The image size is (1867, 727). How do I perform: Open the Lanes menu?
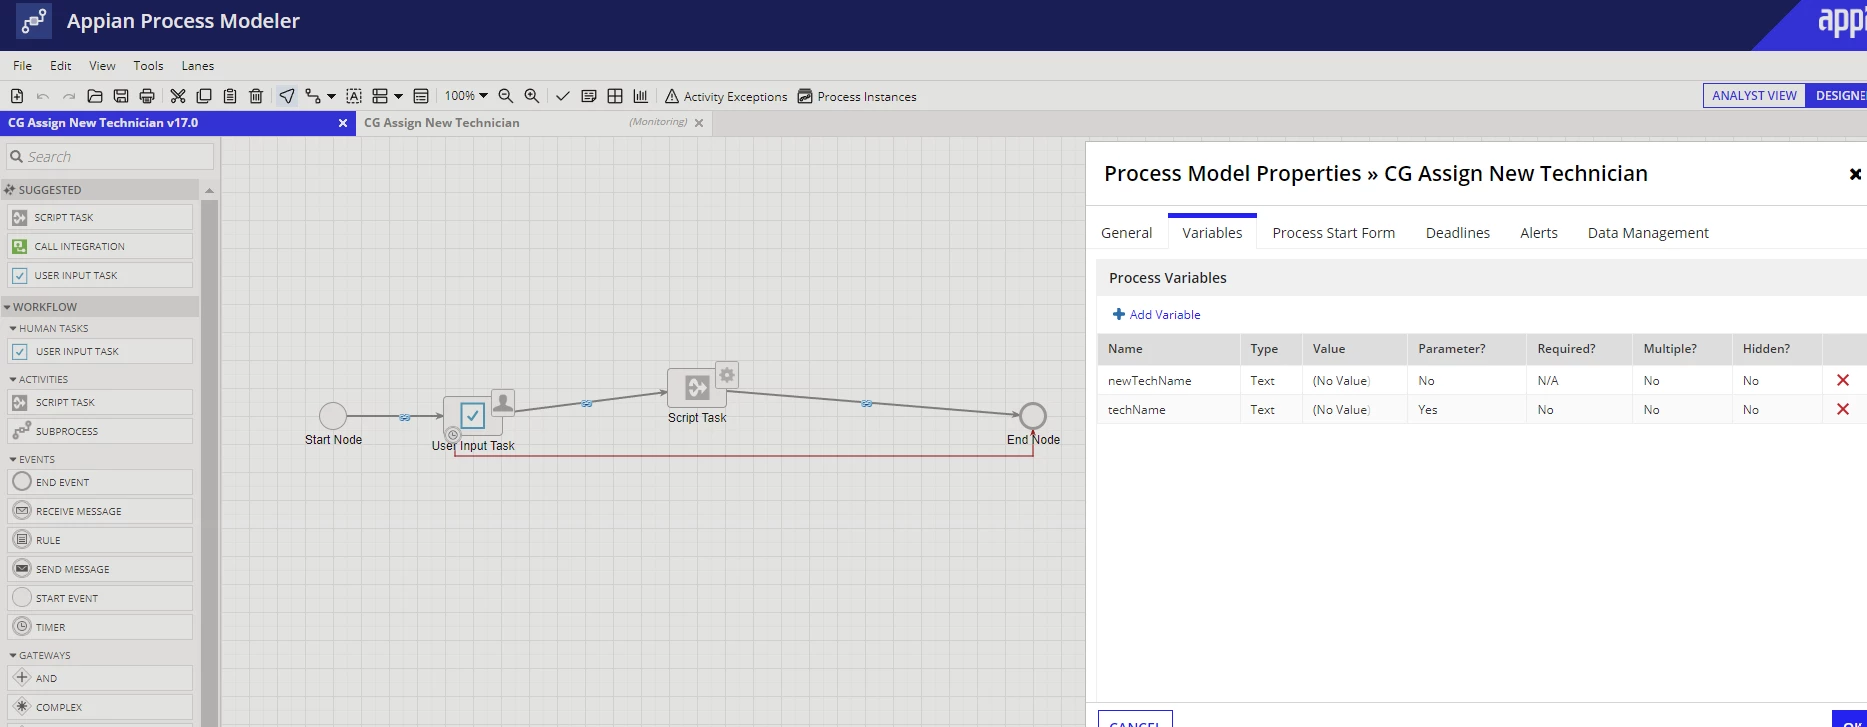pos(197,66)
